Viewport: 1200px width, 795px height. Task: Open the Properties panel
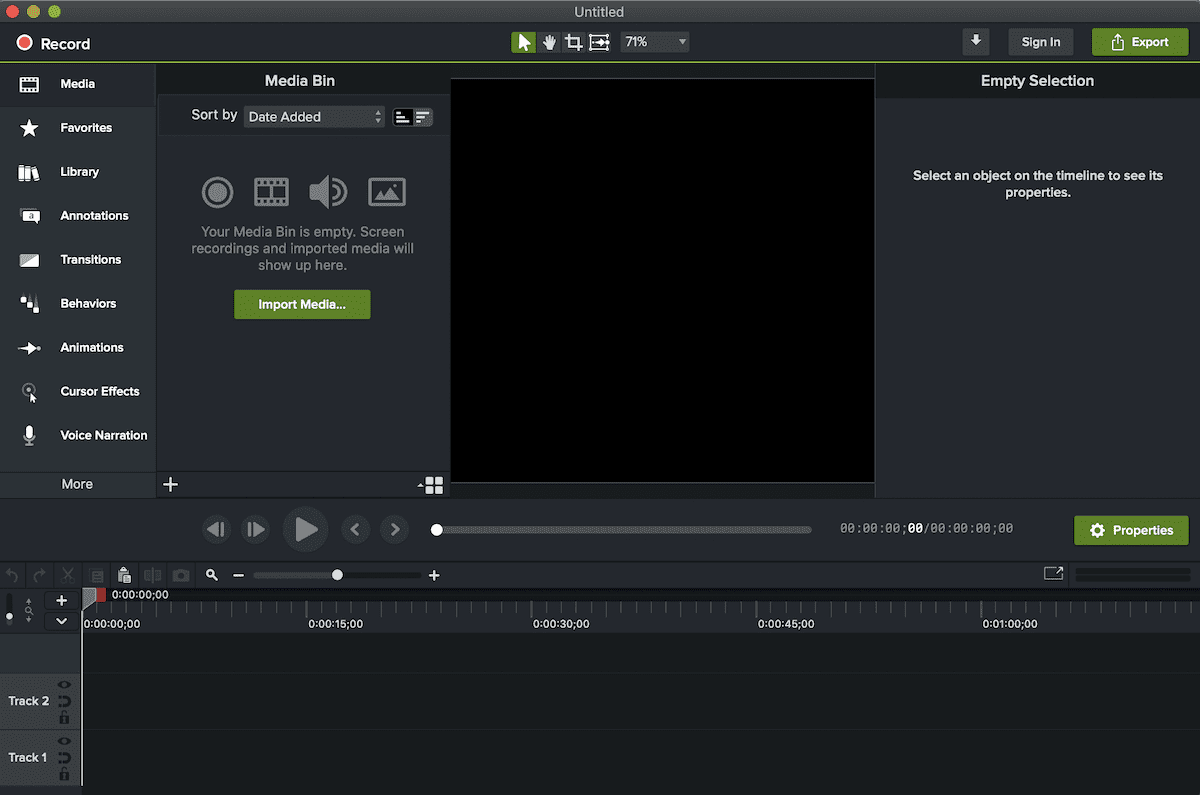pos(1131,530)
